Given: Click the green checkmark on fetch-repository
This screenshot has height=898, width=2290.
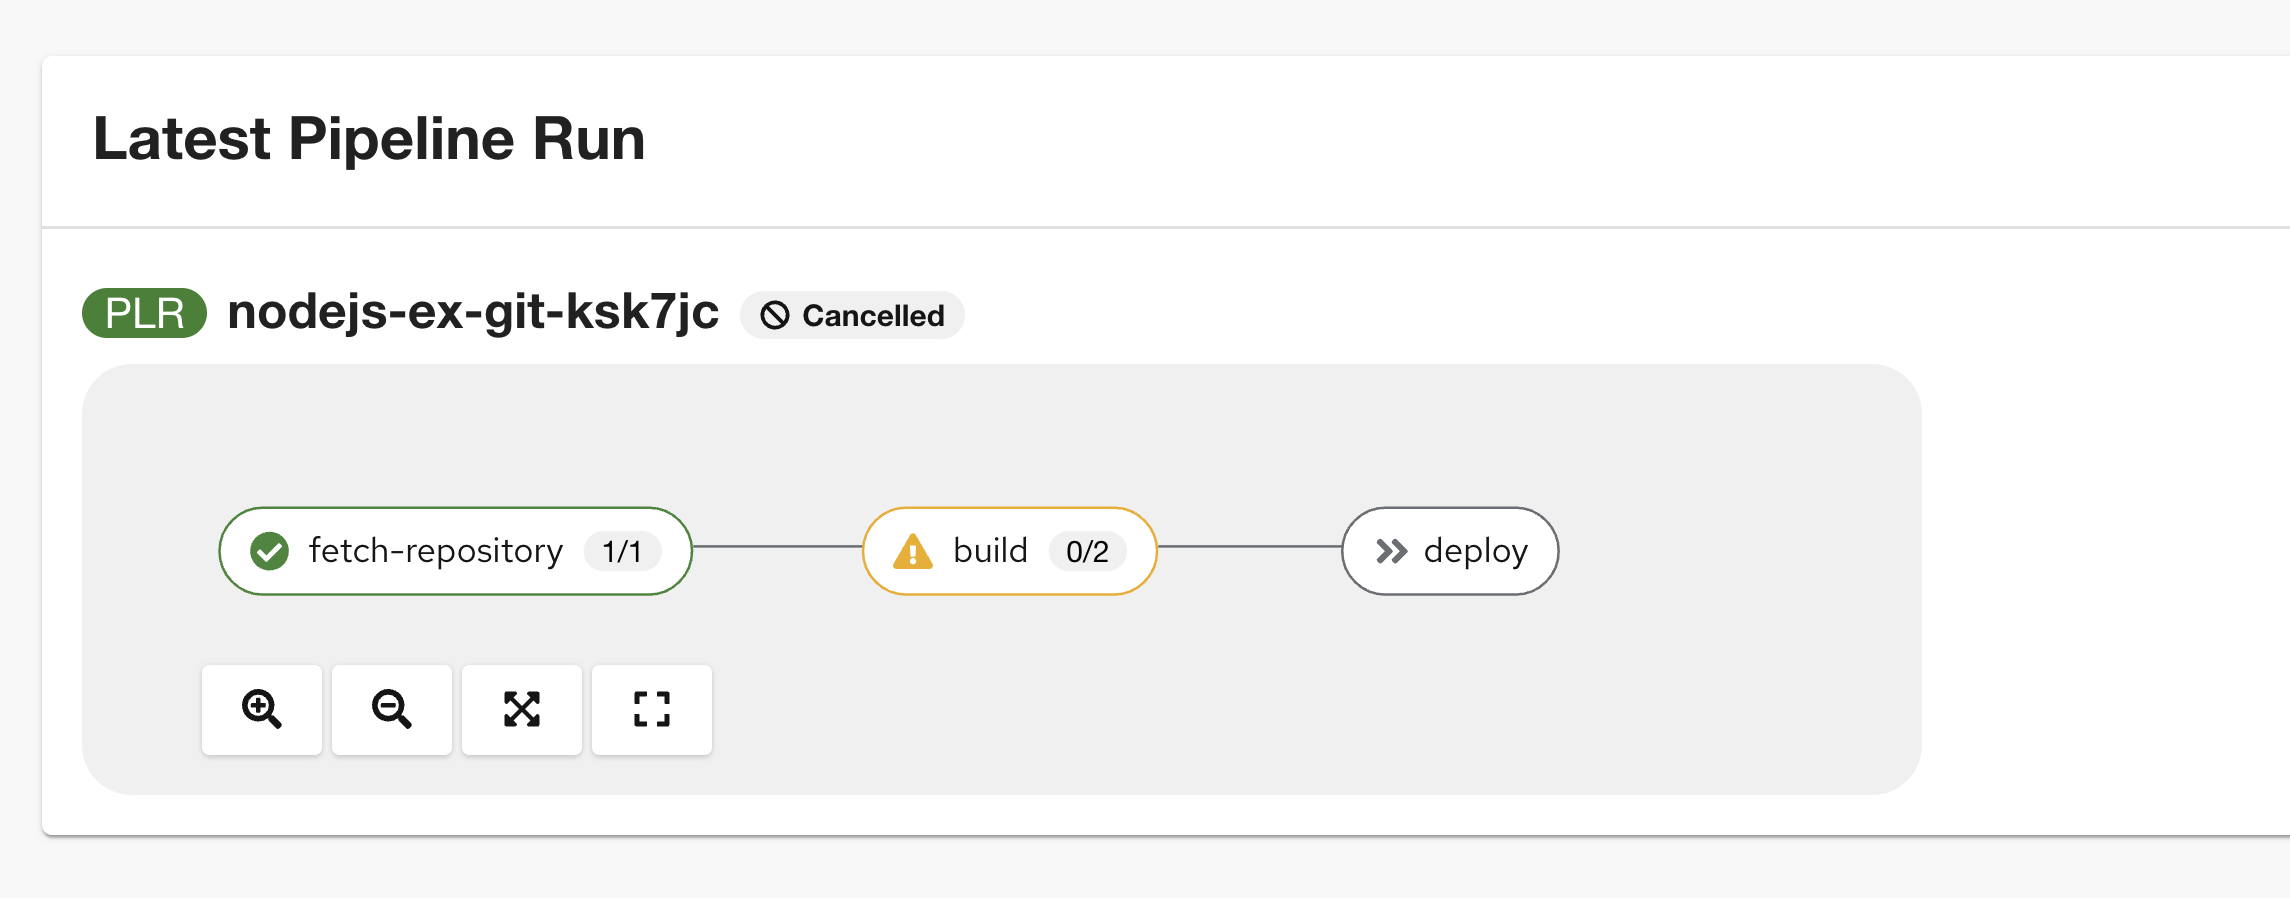Looking at the screenshot, I should 268,551.
